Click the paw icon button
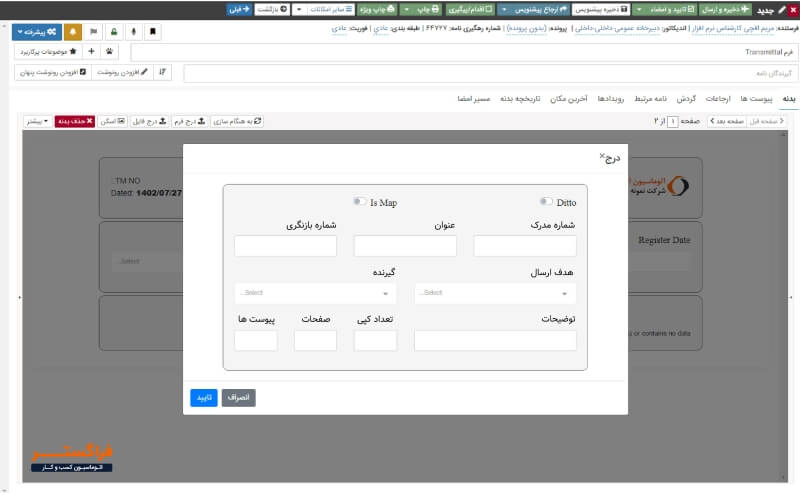Image resolution: width=800 pixels, height=493 pixels. coord(109,52)
